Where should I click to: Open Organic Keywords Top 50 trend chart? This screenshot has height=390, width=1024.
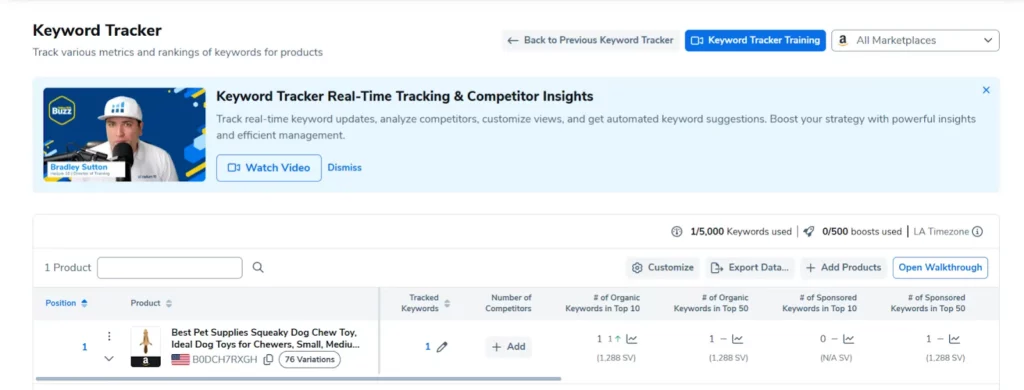coord(737,339)
